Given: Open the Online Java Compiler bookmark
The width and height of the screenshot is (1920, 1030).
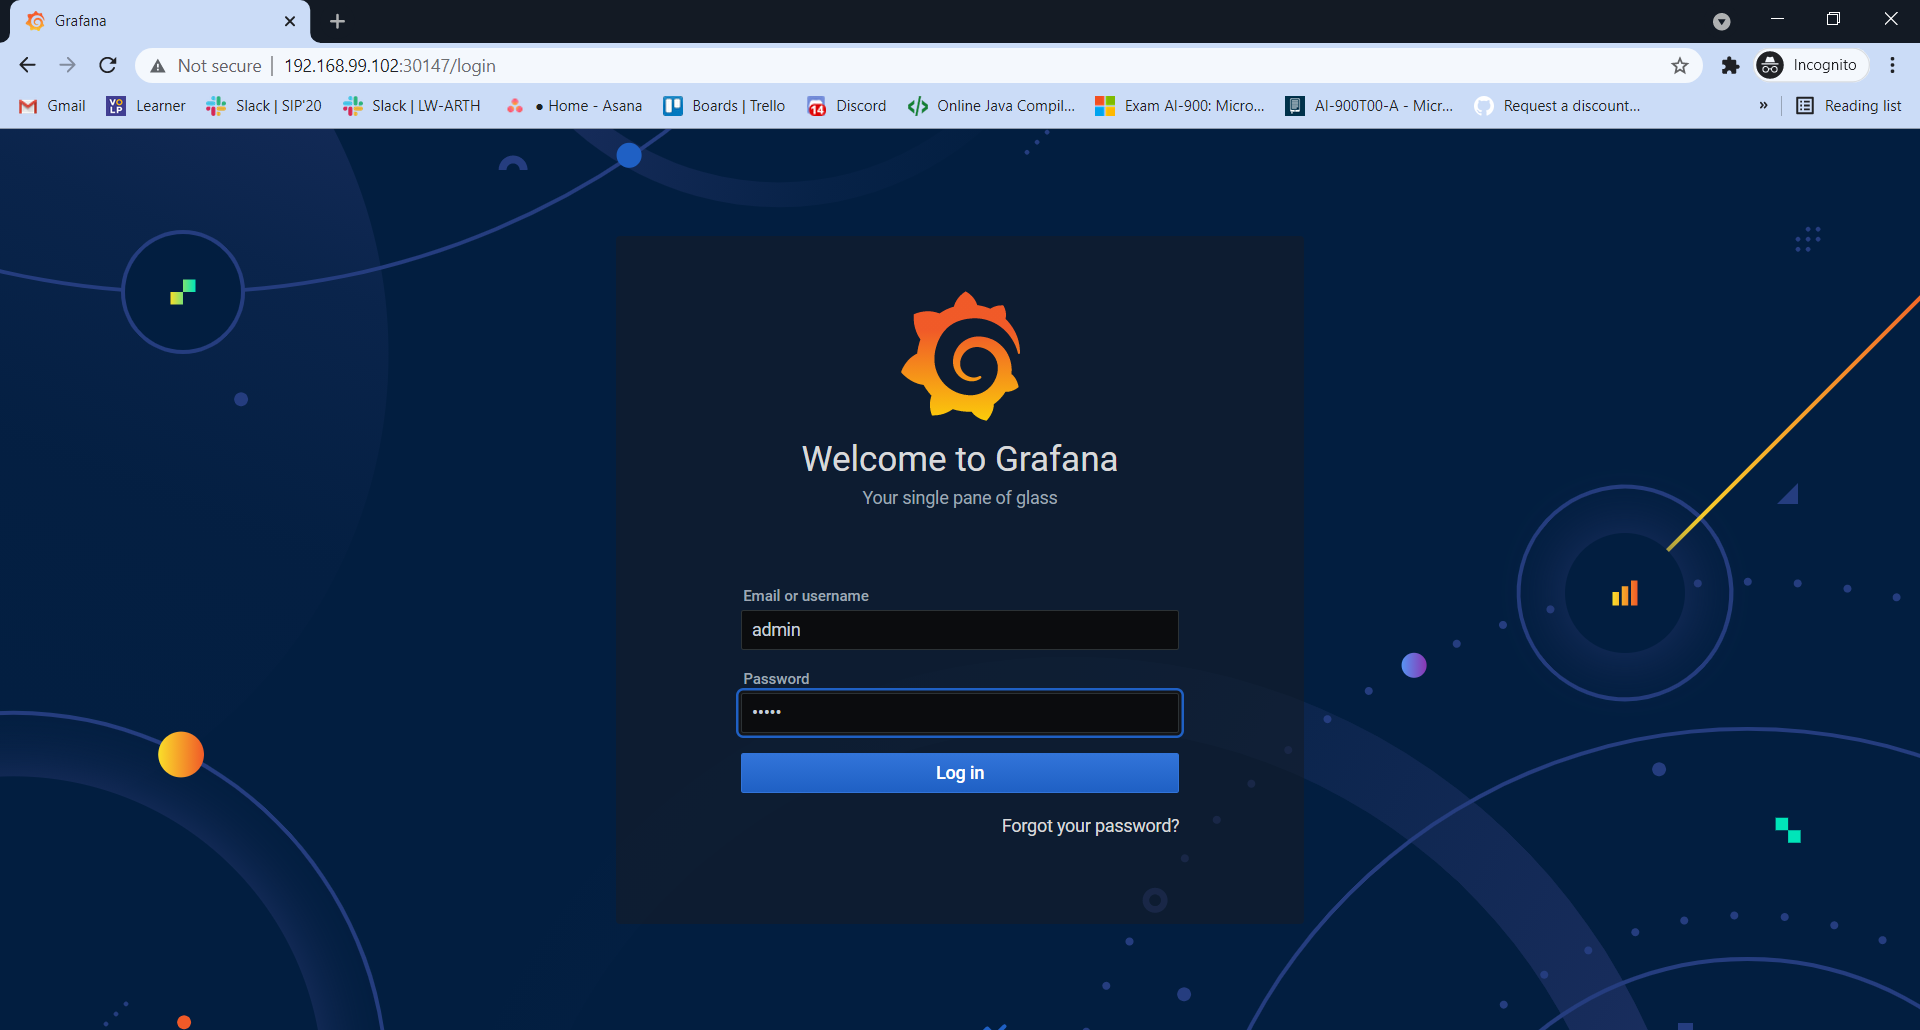Looking at the screenshot, I should pos(990,105).
